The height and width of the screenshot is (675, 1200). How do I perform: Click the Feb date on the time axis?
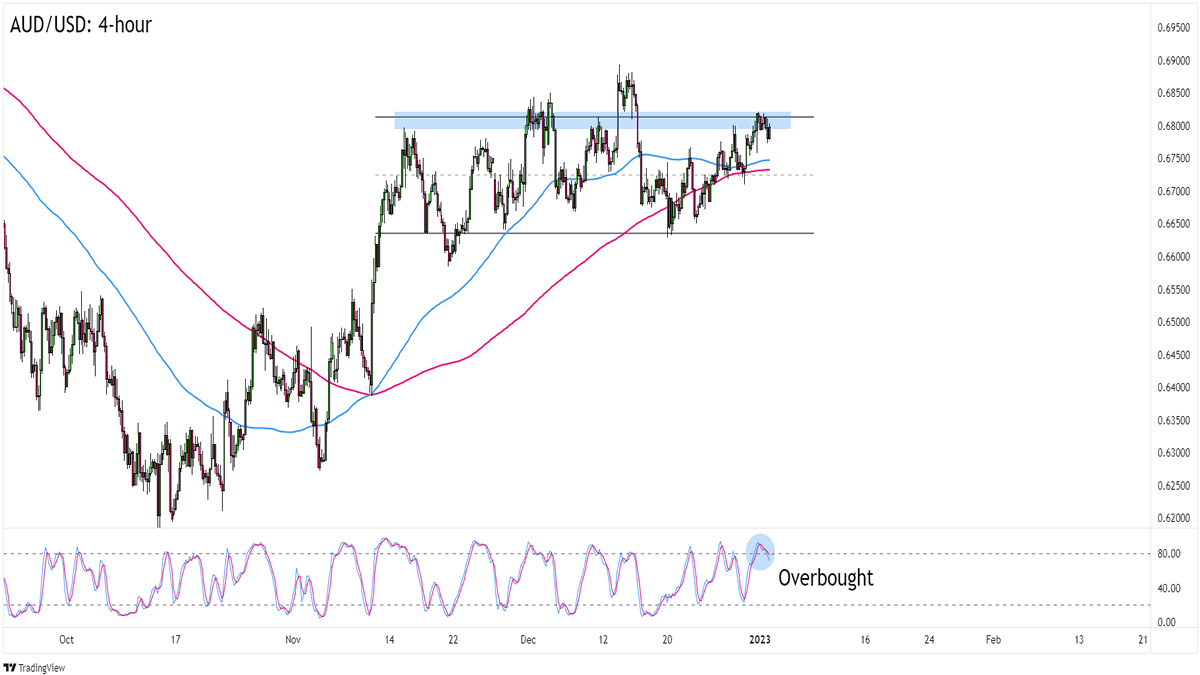pos(993,640)
